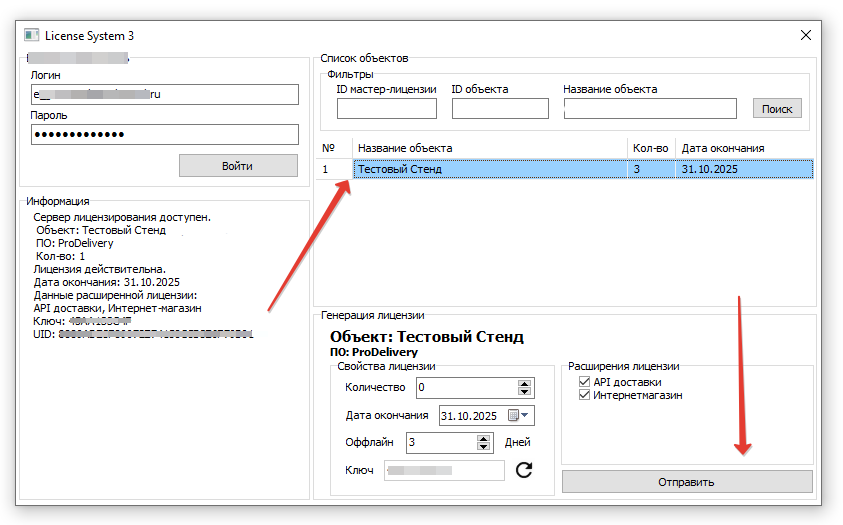Decrease the Количество value with the down arrow
This screenshot has height=525, width=843.
coord(524,392)
